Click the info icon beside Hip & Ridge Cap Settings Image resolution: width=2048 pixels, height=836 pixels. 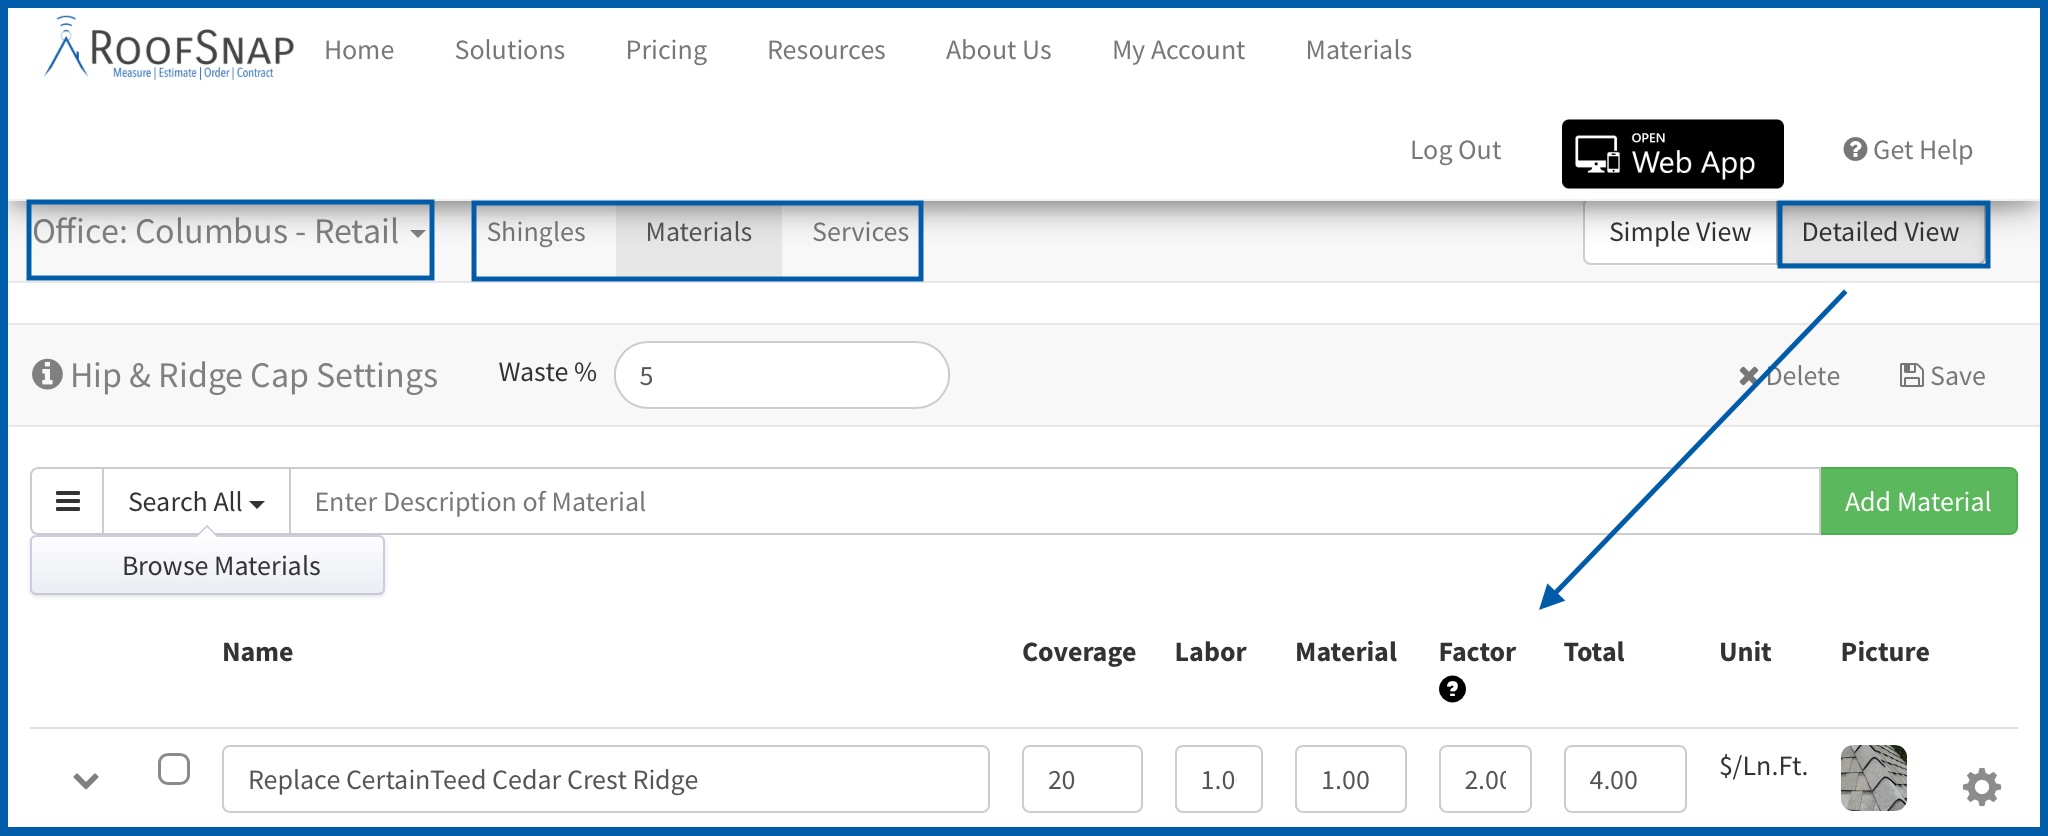tap(47, 374)
